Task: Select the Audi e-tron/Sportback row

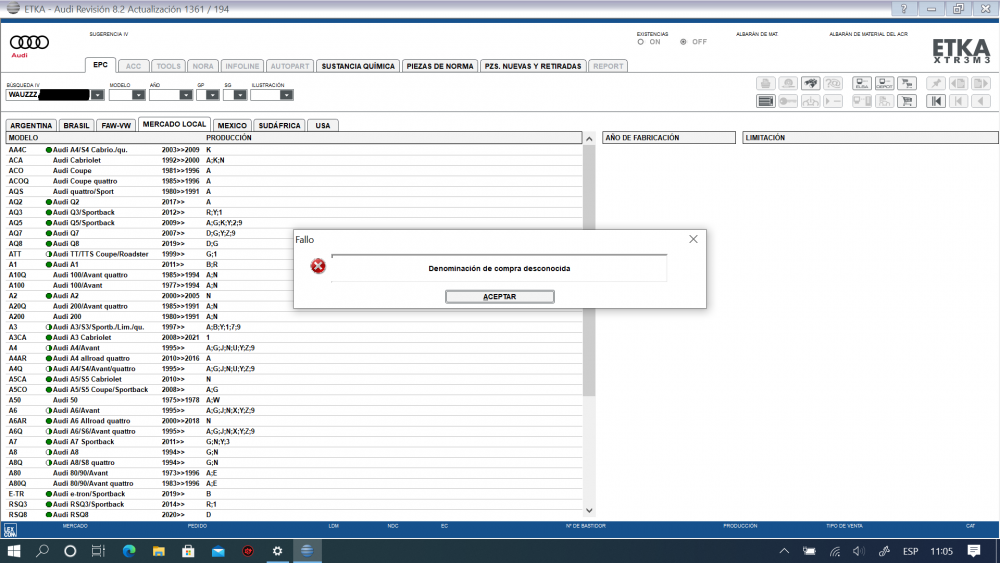Action: click(x=294, y=494)
